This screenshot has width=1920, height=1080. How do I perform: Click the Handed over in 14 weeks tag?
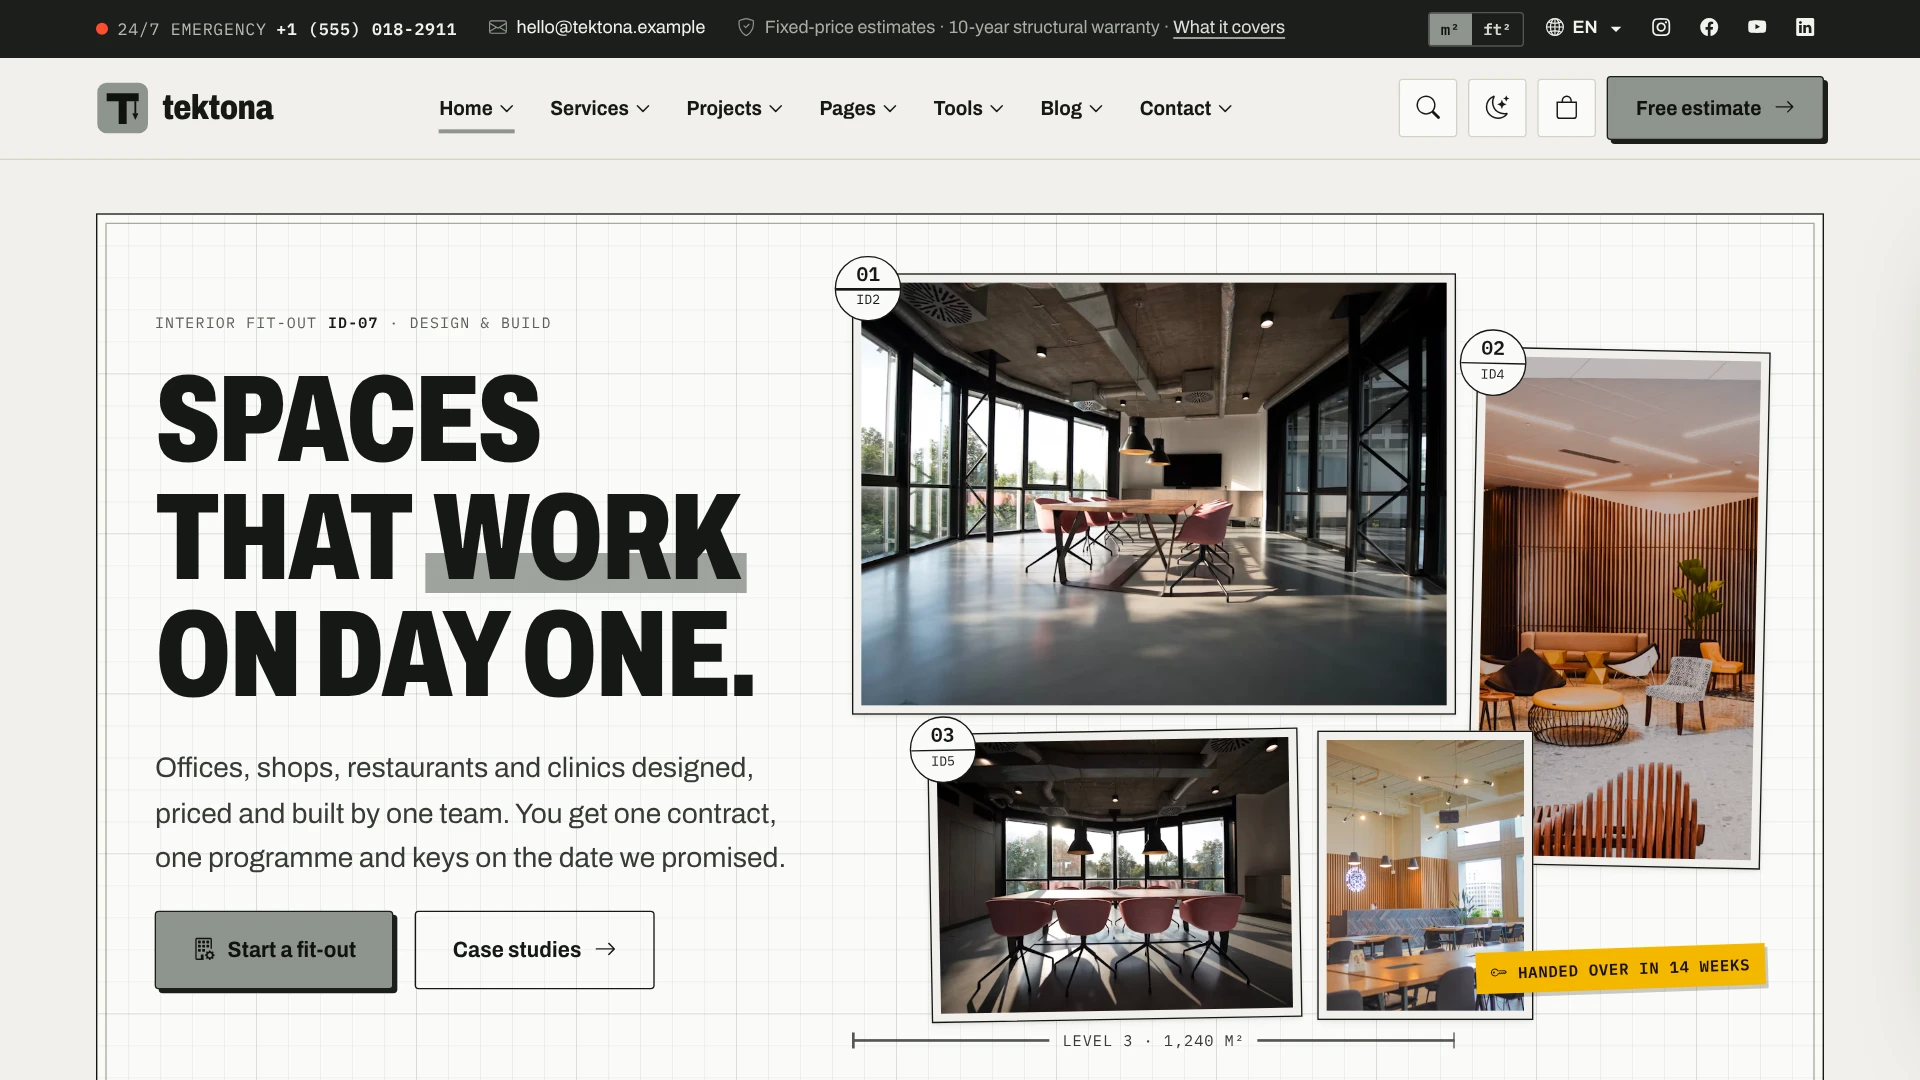click(x=1620, y=969)
